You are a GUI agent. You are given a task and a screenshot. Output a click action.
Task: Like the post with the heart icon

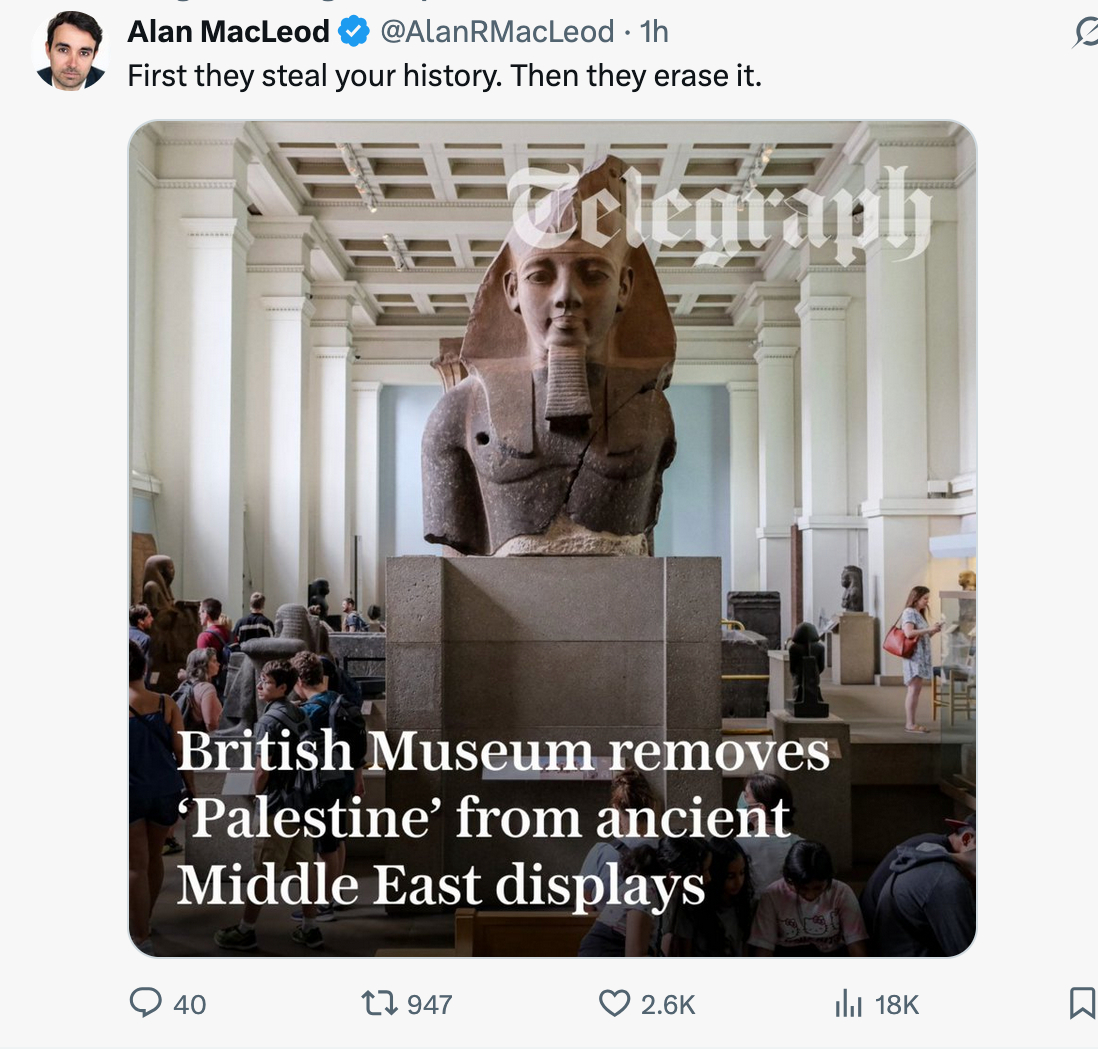coord(614,1003)
